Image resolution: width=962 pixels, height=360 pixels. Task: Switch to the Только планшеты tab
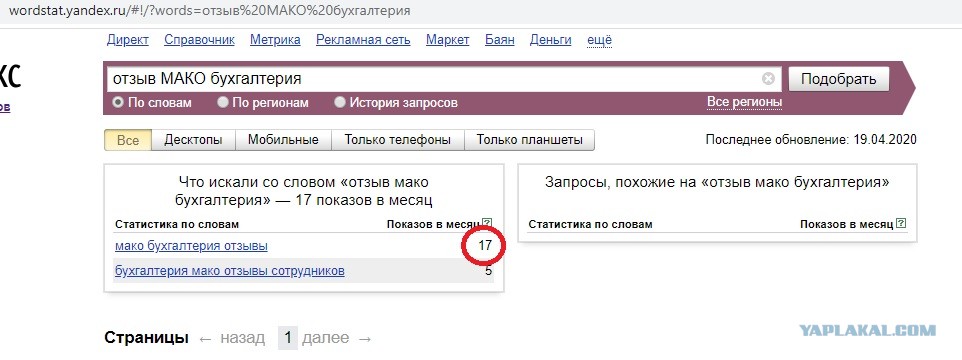click(x=529, y=140)
